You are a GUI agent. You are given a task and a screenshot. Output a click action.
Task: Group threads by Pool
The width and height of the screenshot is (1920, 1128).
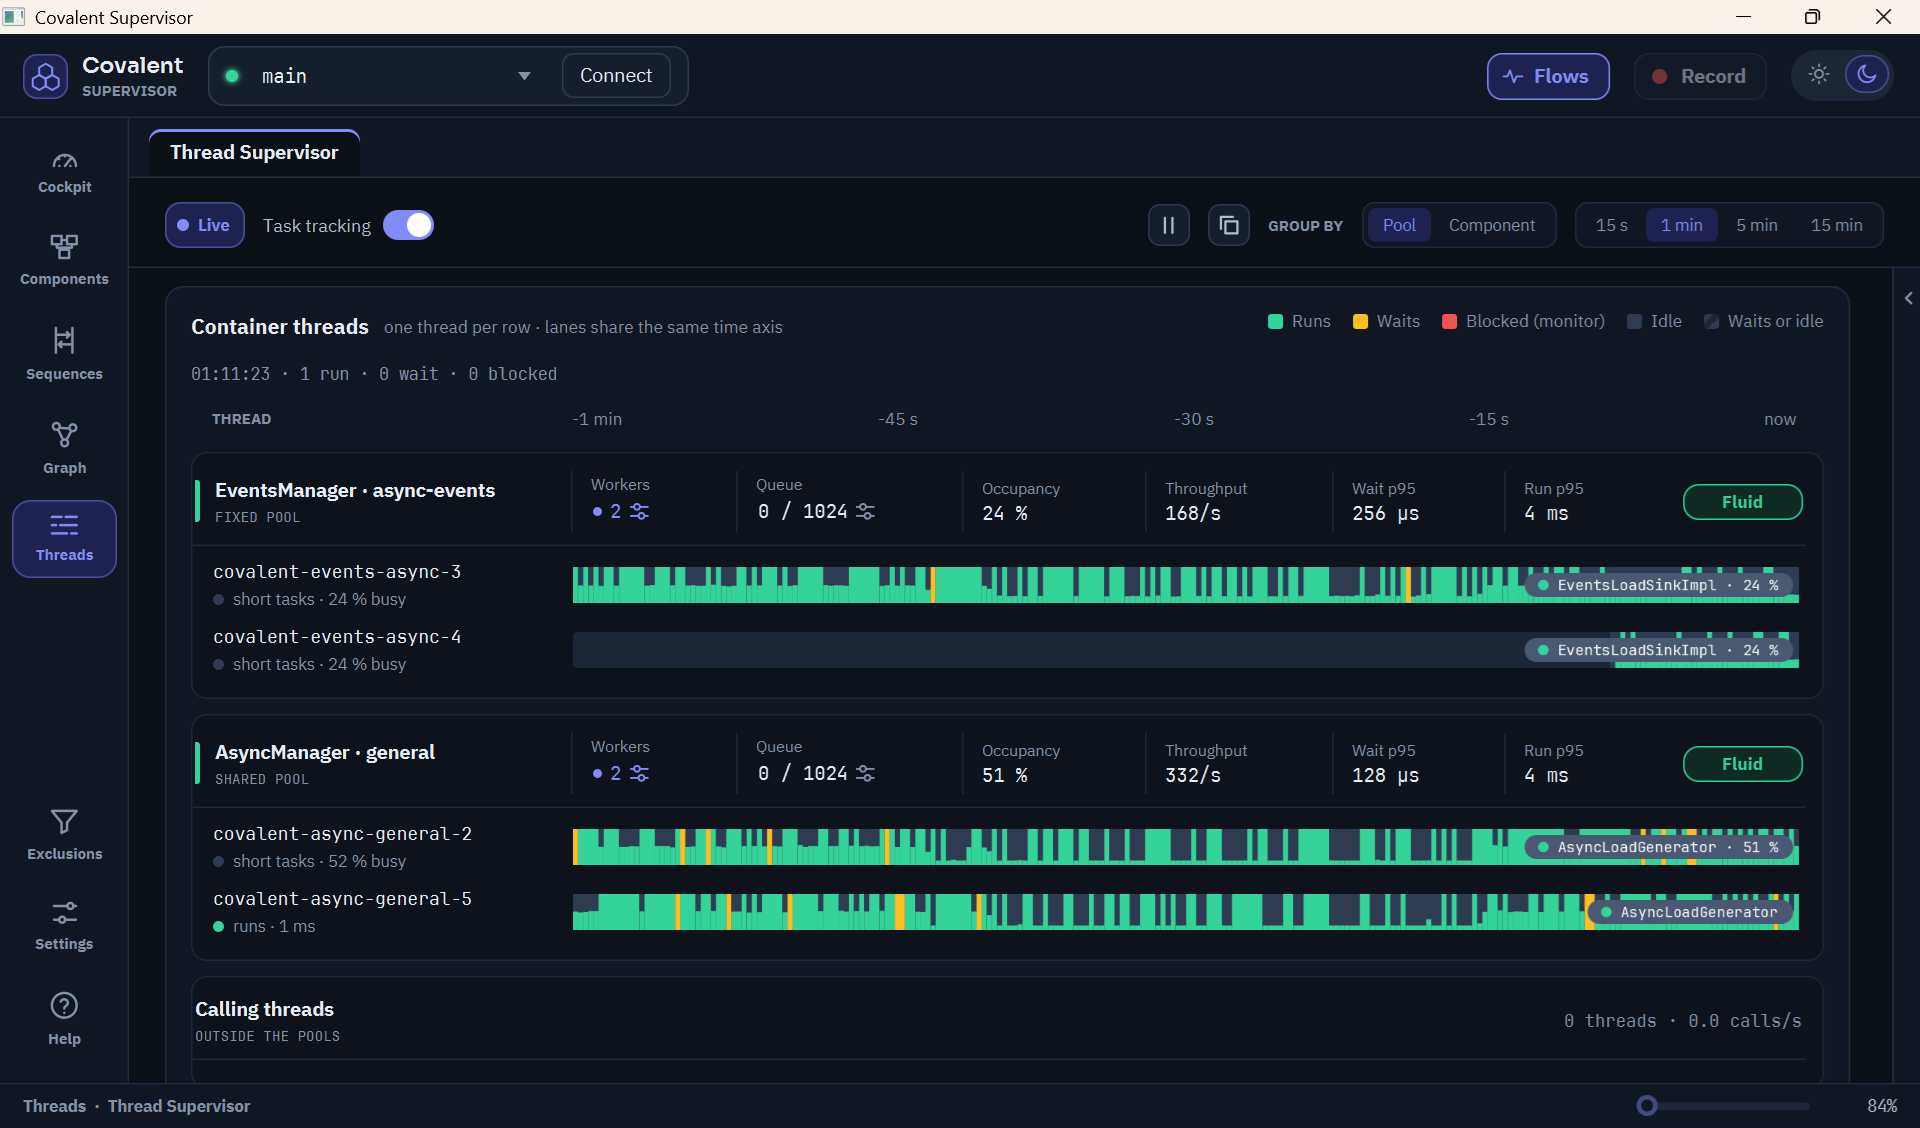1398,225
